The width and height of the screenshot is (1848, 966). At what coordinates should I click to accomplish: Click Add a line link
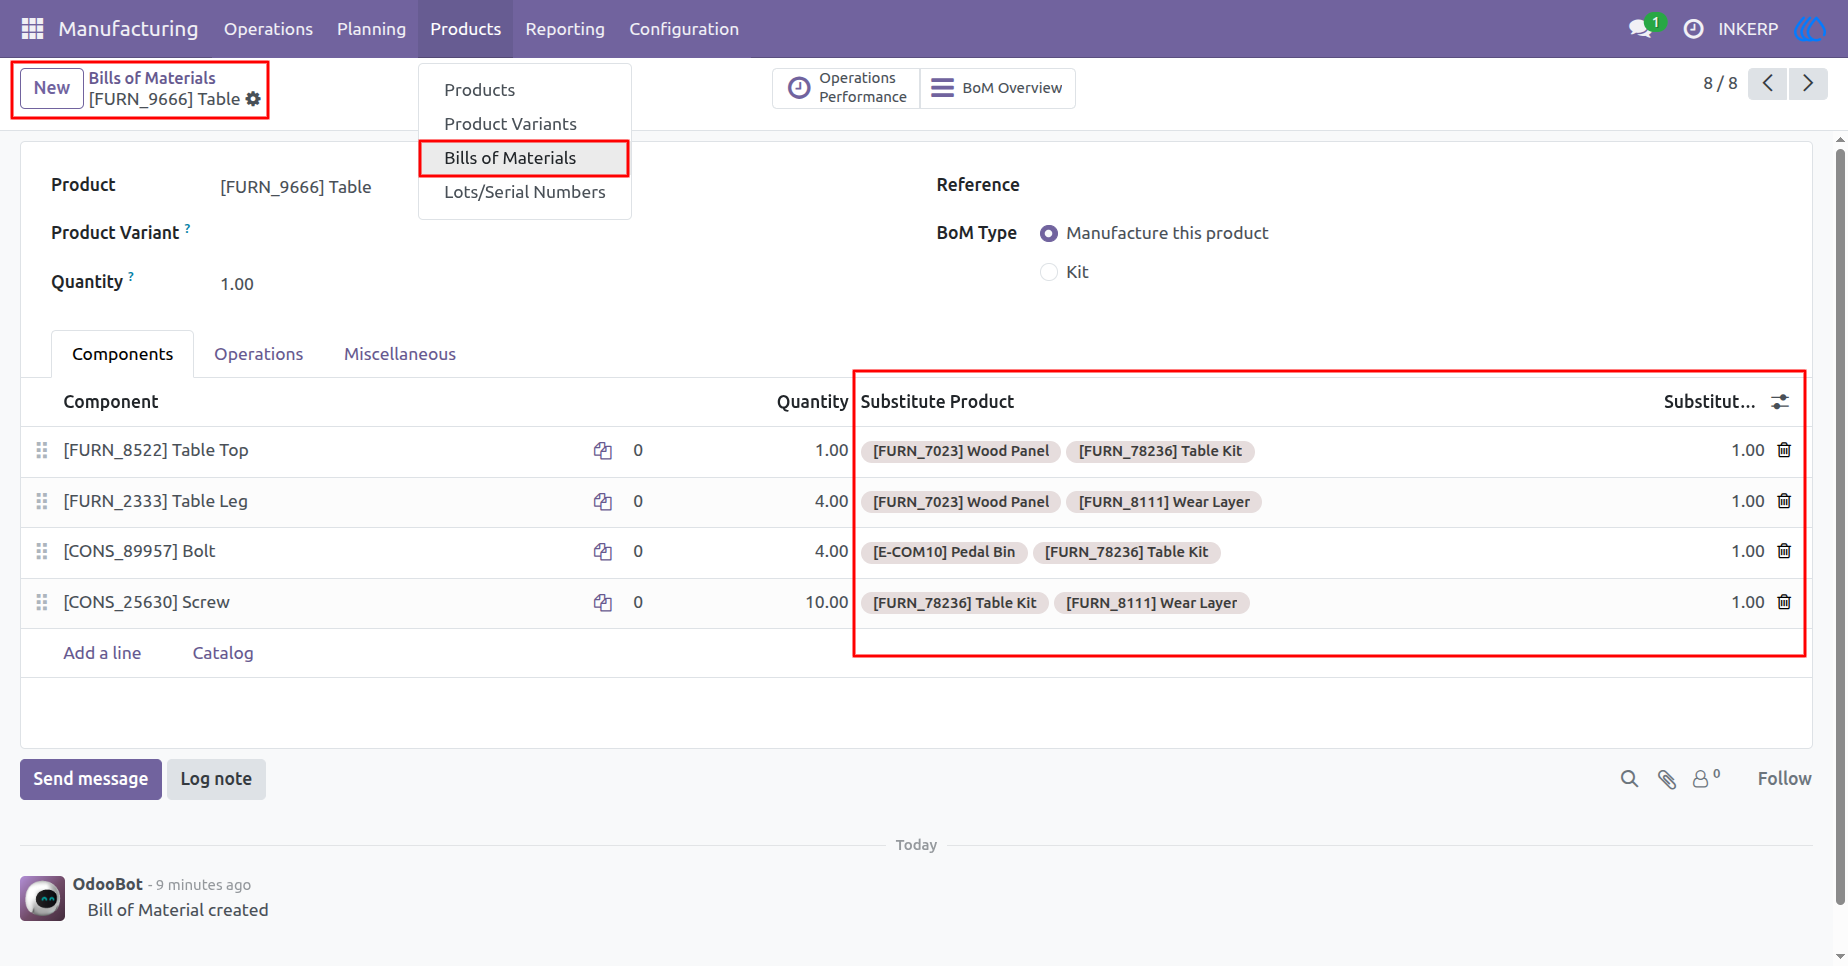click(102, 653)
